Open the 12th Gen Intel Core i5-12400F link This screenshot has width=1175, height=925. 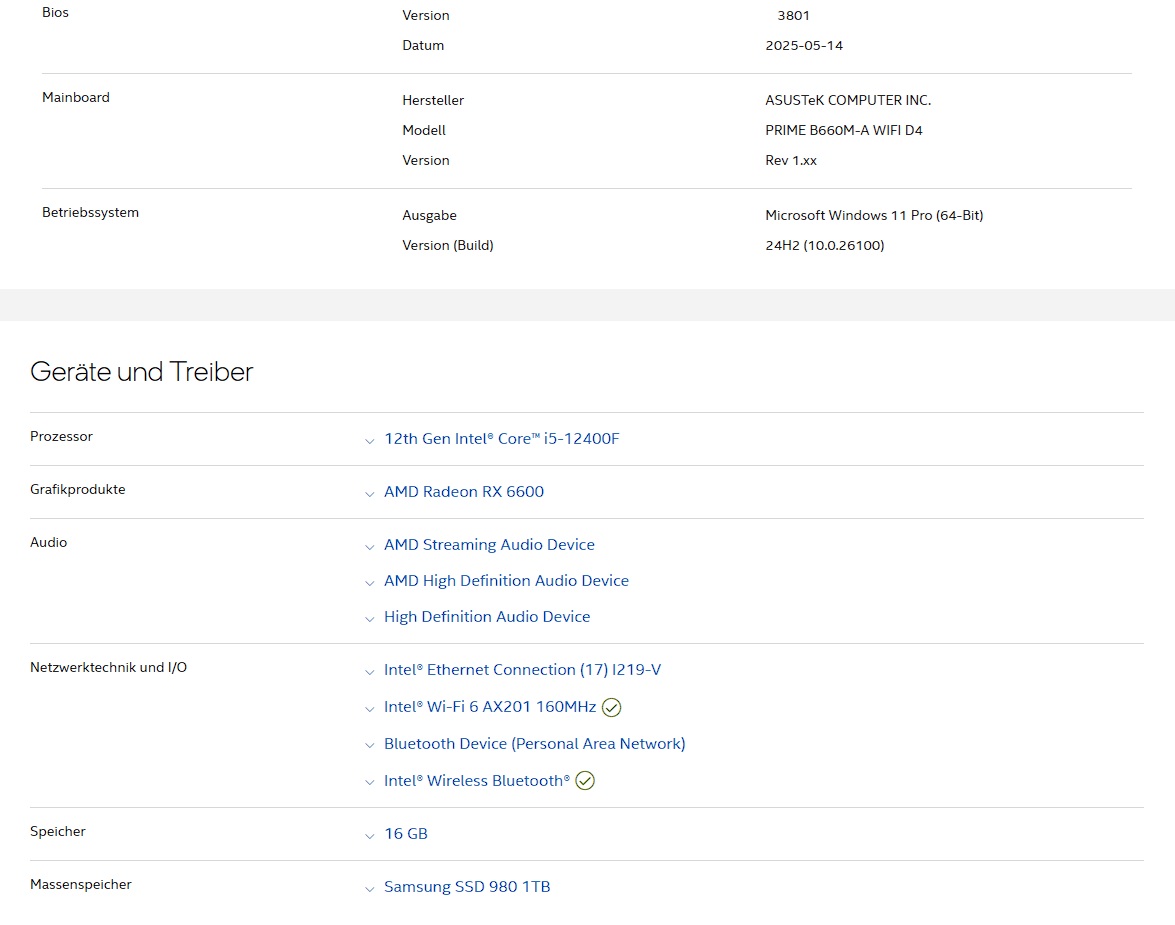click(502, 439)
